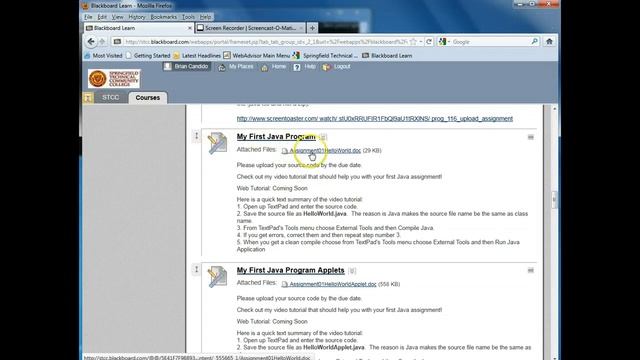Focus the browser URL address field

point(265,42)
